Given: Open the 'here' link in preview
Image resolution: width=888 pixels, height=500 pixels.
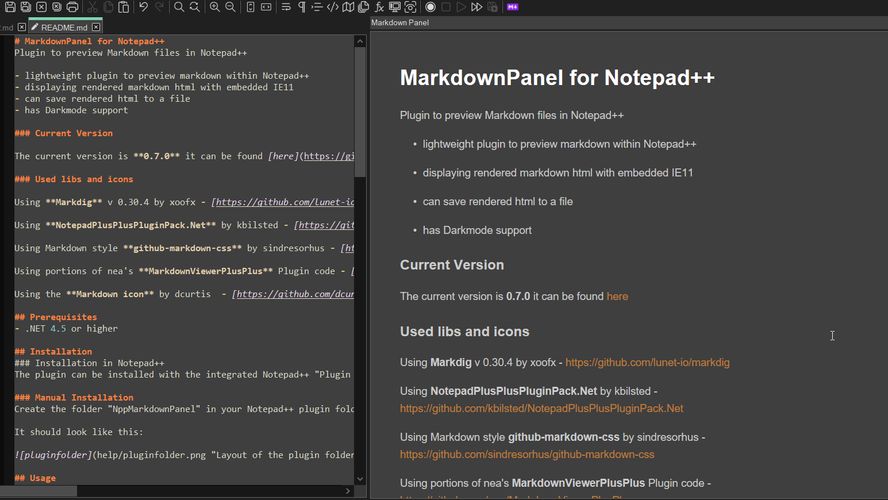Looking at the screenshot, I should coord(617,297).
